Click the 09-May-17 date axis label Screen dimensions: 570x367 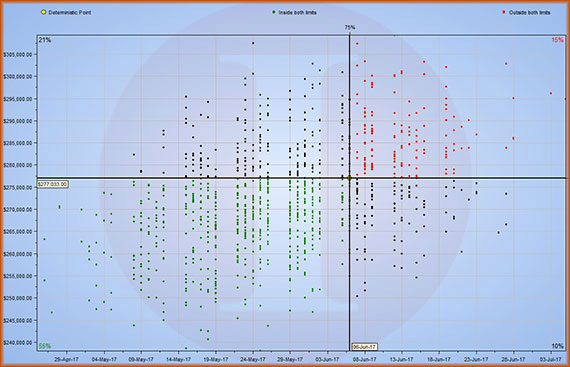141,359
